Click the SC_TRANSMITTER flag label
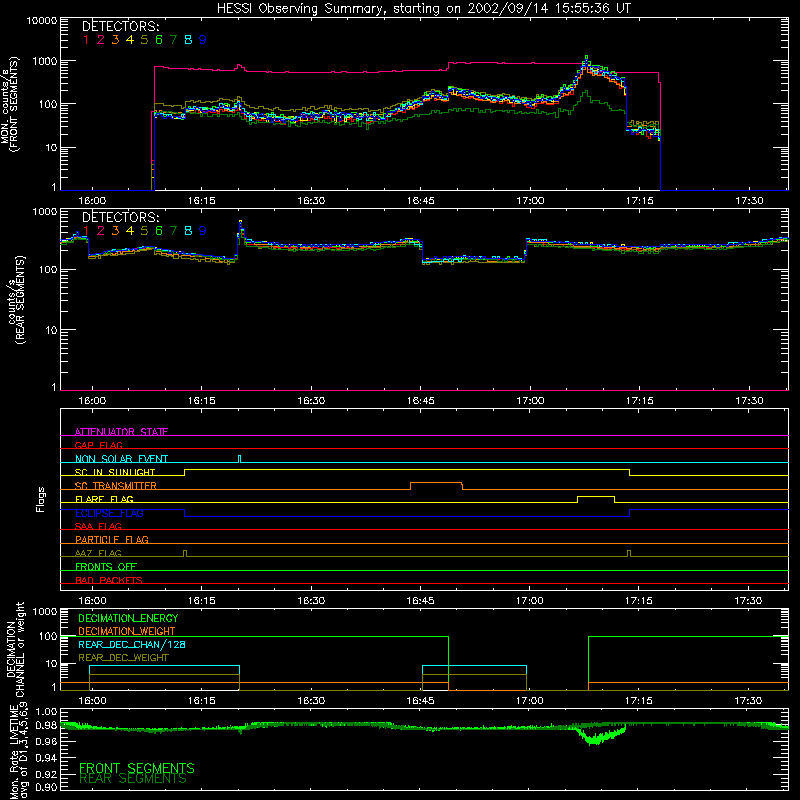This screenshot has height=800, width=800. 115,485
